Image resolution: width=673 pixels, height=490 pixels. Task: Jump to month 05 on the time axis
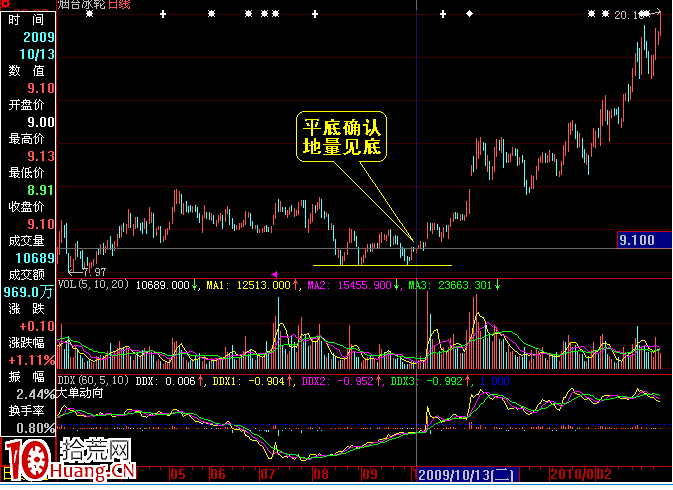(178, 474)
